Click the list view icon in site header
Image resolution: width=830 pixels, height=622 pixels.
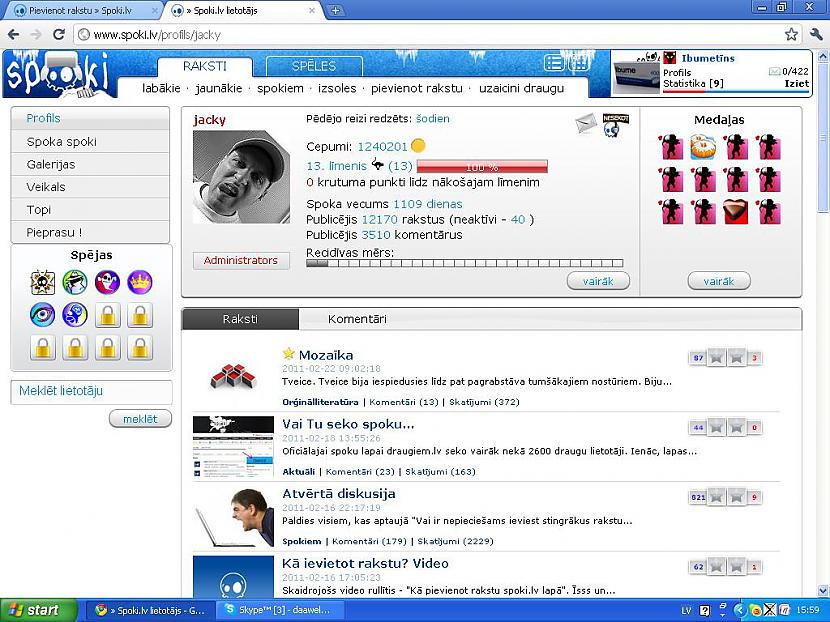(554, 64)
